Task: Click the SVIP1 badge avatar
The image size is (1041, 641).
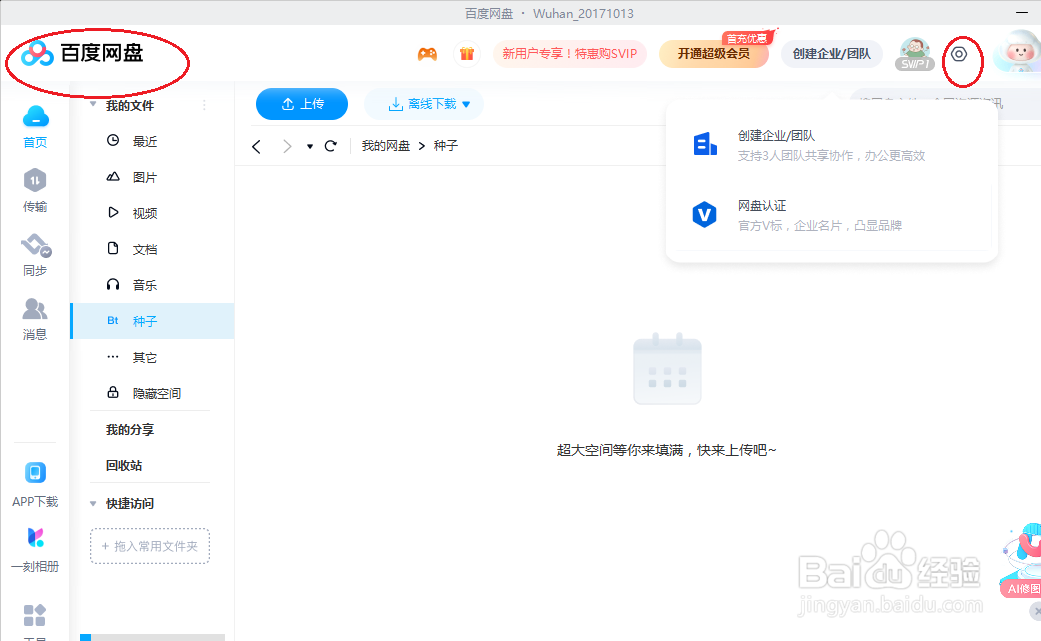Action: click(915, 54)
